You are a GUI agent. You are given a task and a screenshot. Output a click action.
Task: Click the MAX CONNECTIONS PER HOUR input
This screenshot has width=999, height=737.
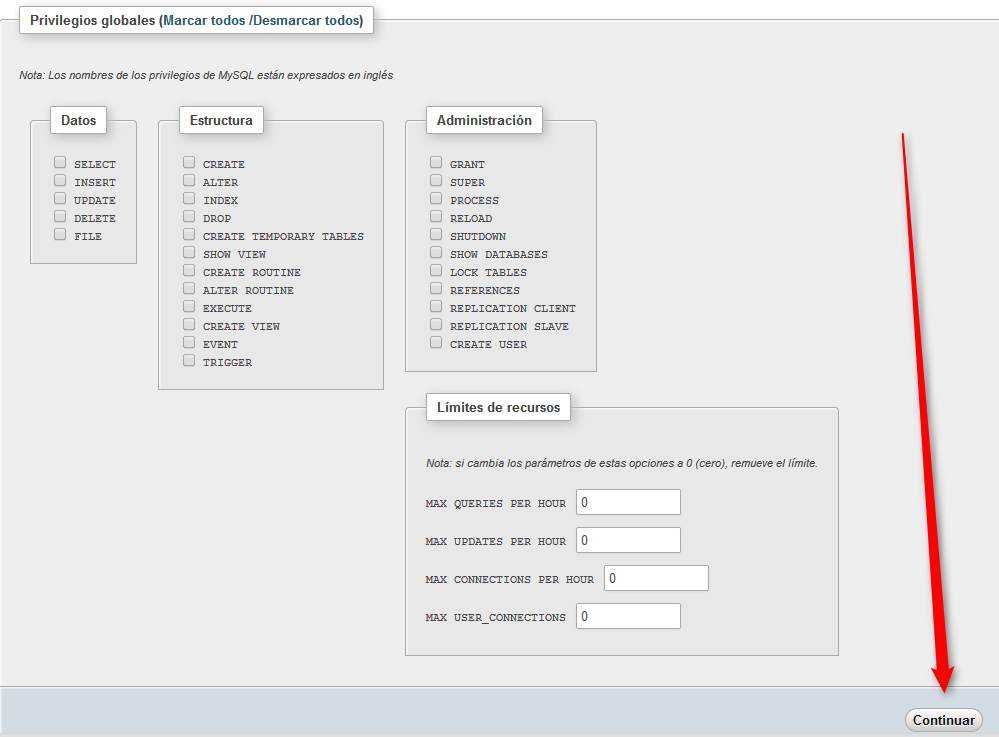coord(656,578)
